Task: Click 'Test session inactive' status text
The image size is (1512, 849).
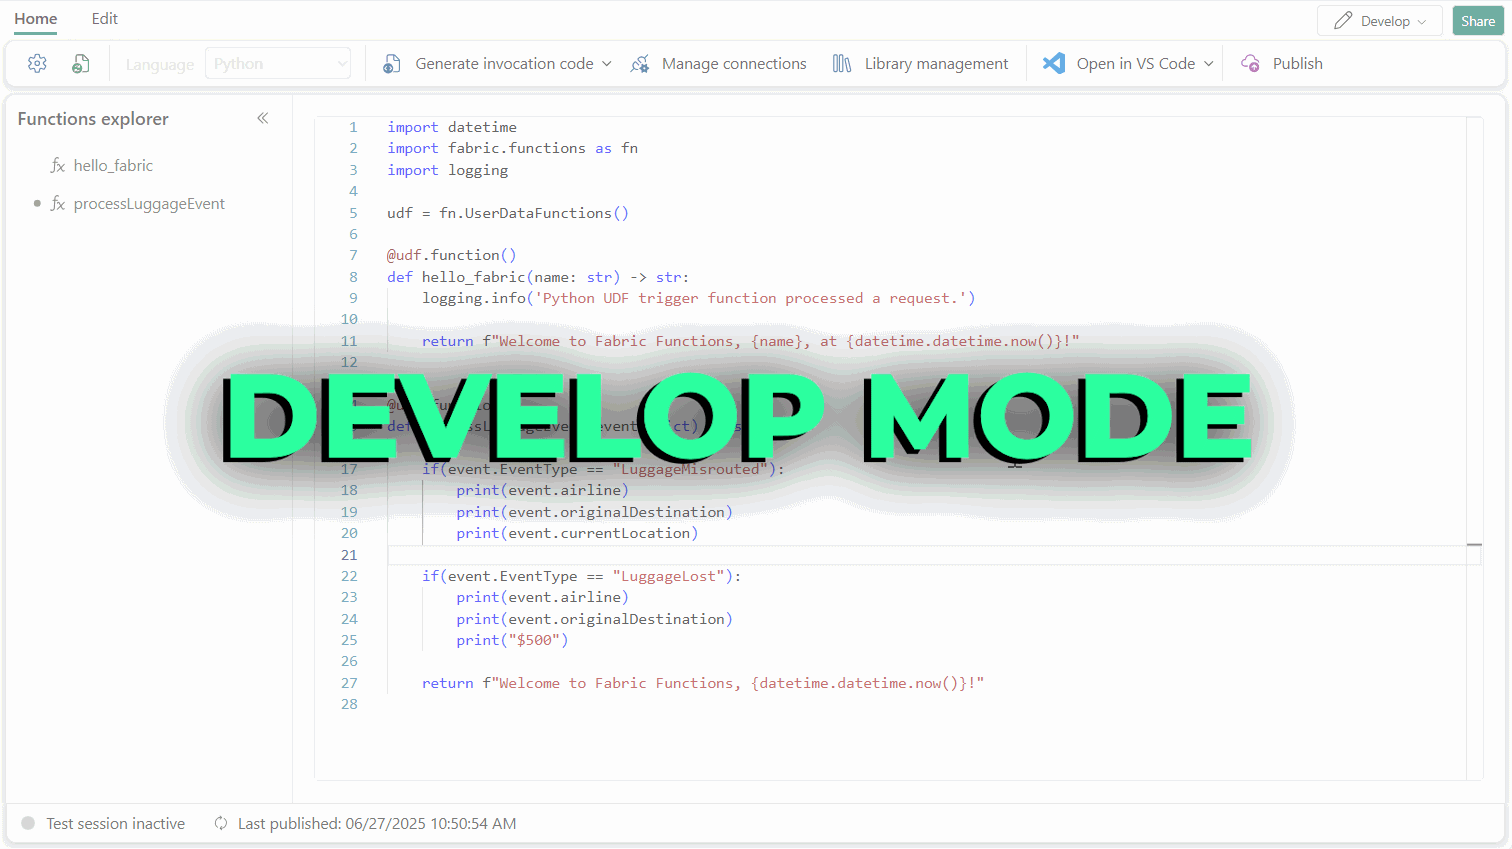Action: click(x=115, y=824)
